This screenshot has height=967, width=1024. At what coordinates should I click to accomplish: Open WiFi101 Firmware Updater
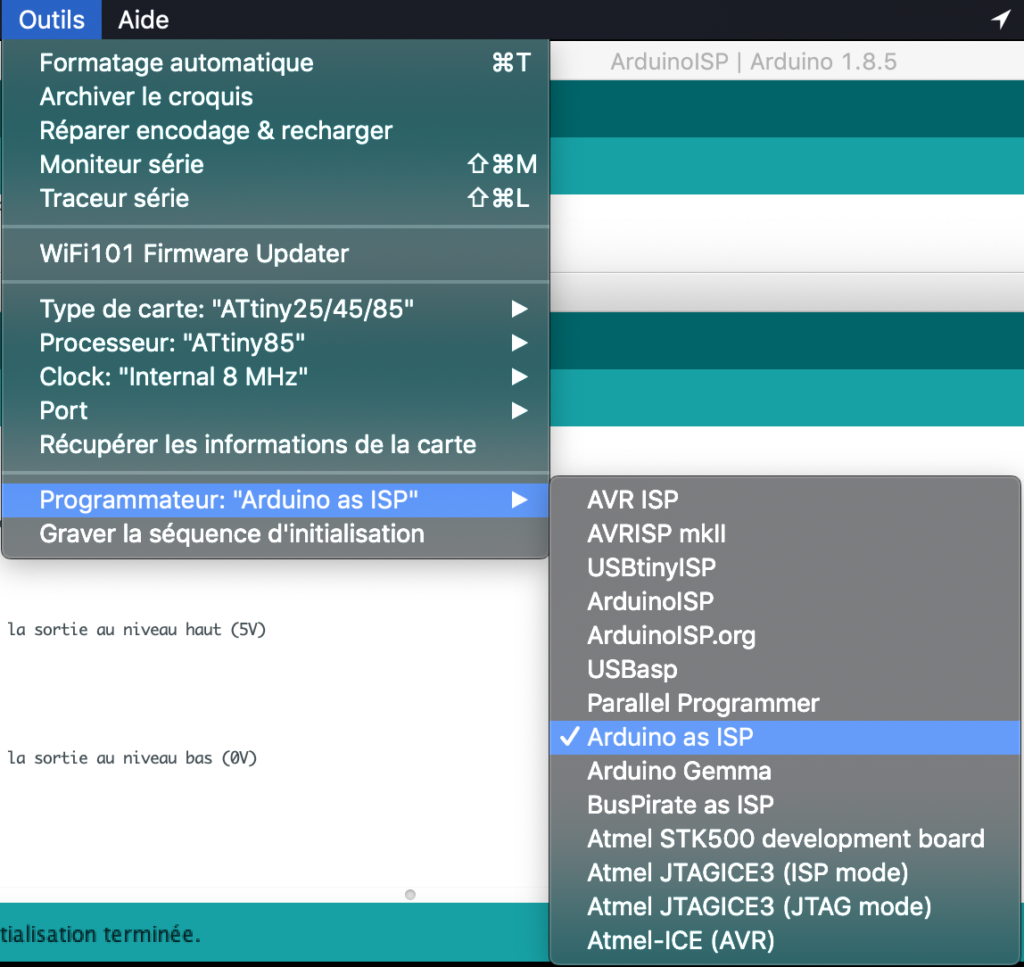(194, 254)
